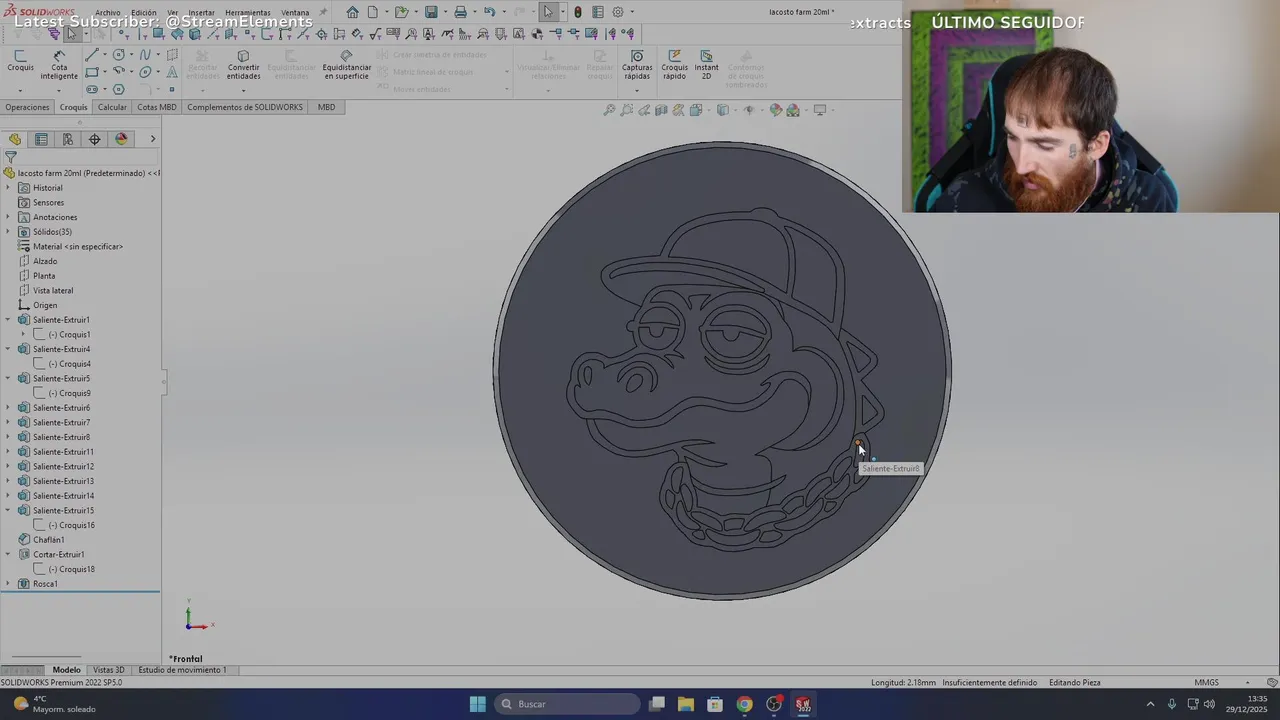Image resolution: width=1280 pixels, height=720 pixels.
Task: Expand the manager panel tabs arrow
Action: (153, 139)
